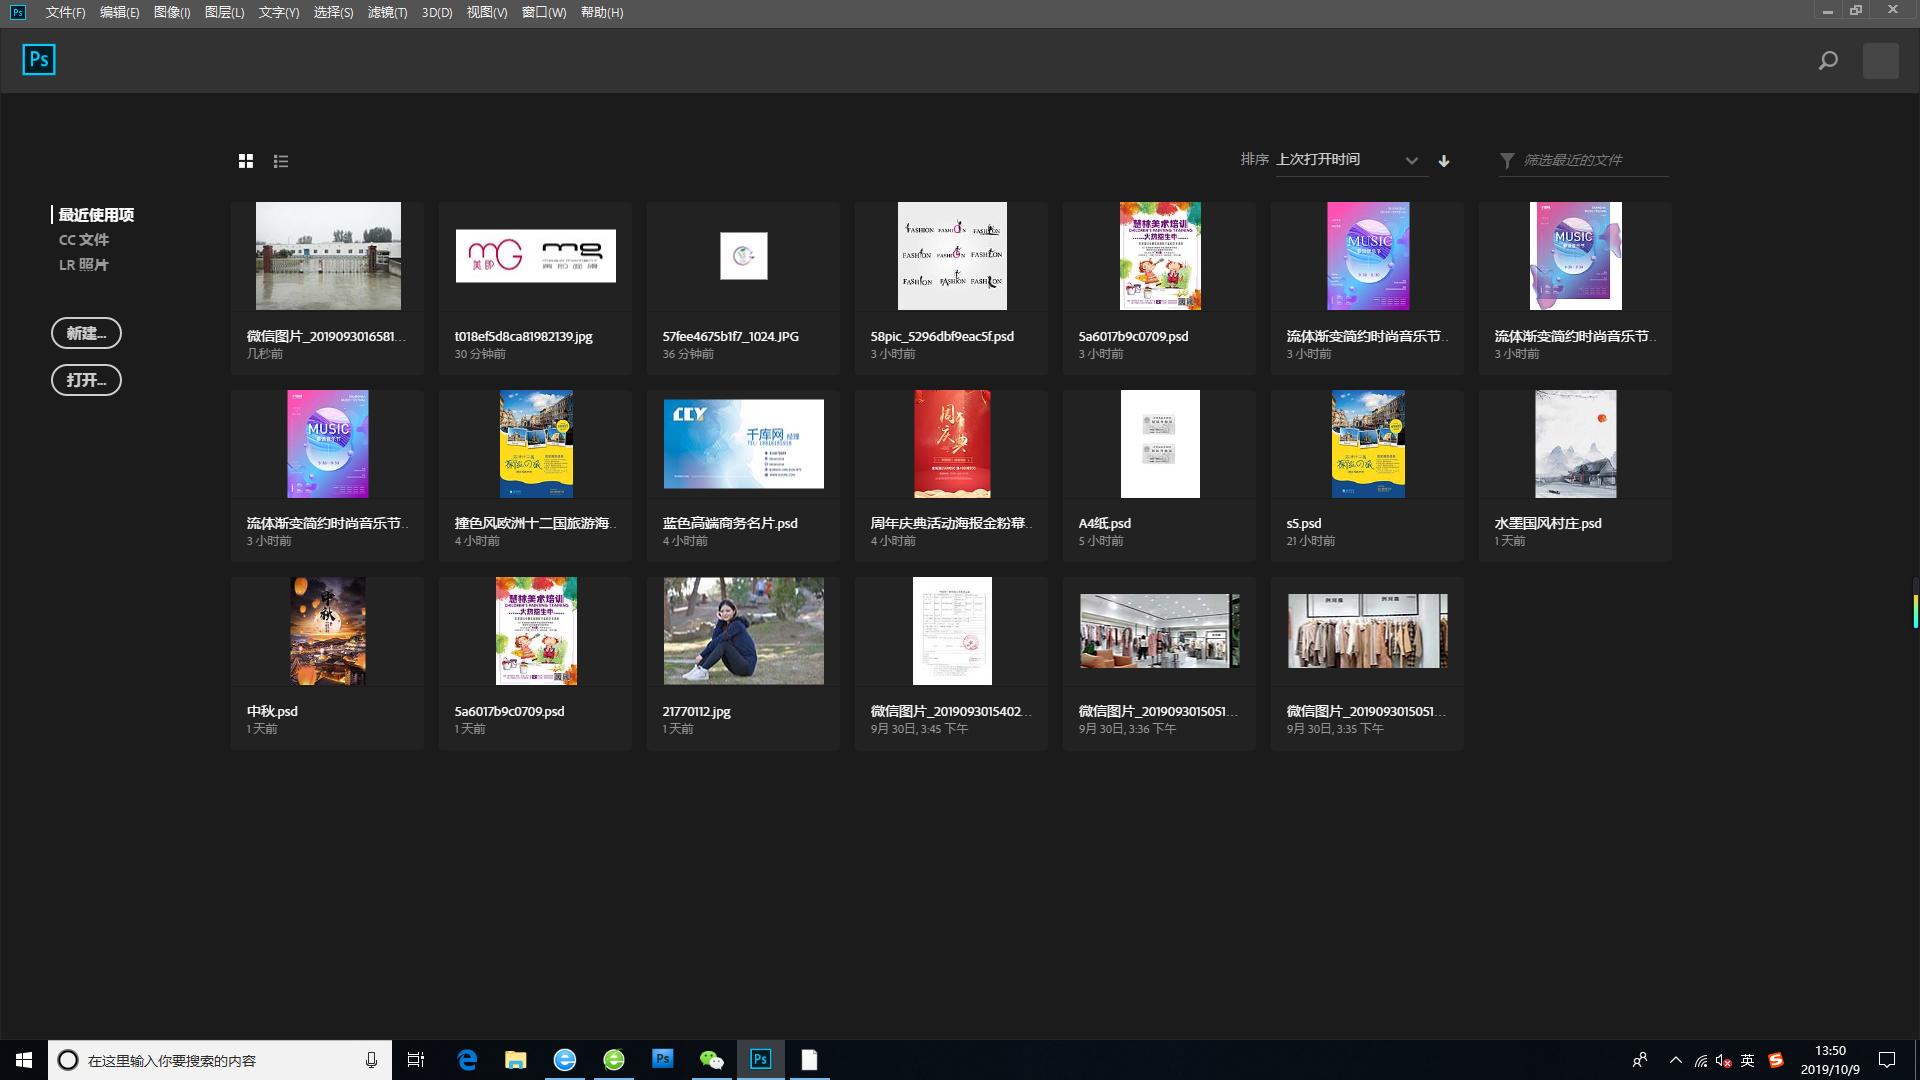The image size is (1920, 1080).
Task: Toggle sort direction arrow
Action: (x=1444, y=161)
